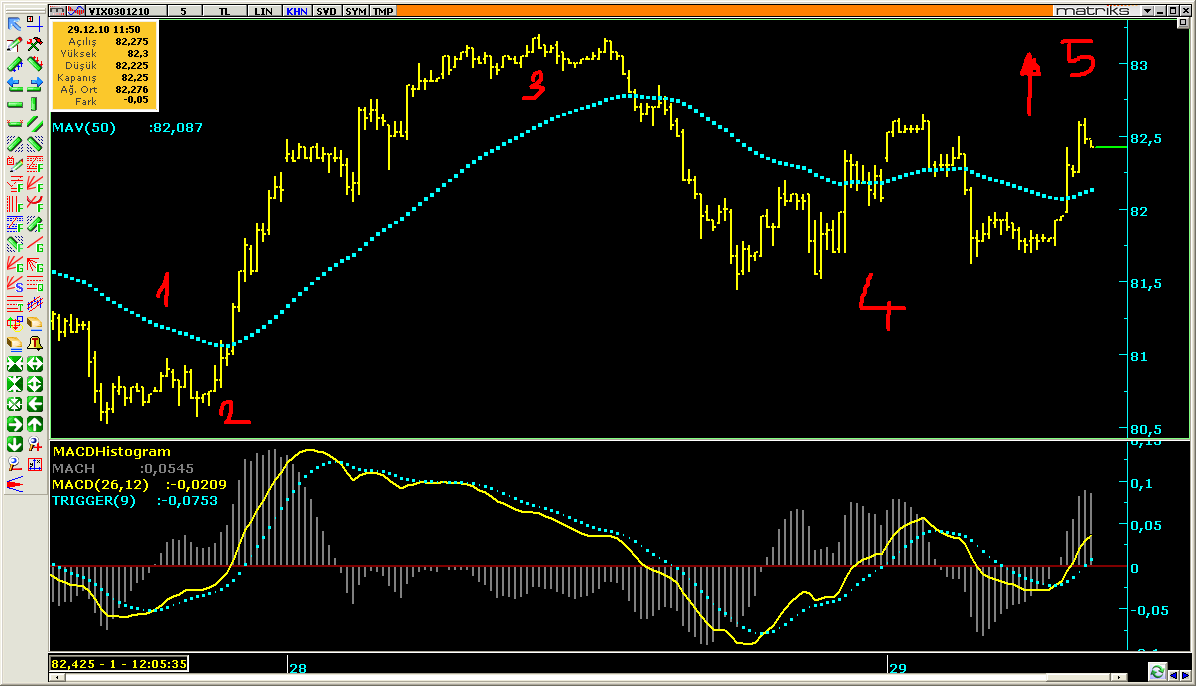The image size is (1196, 686).
Task: Toggle the KHN button in top bar
Action: point(297,11)
